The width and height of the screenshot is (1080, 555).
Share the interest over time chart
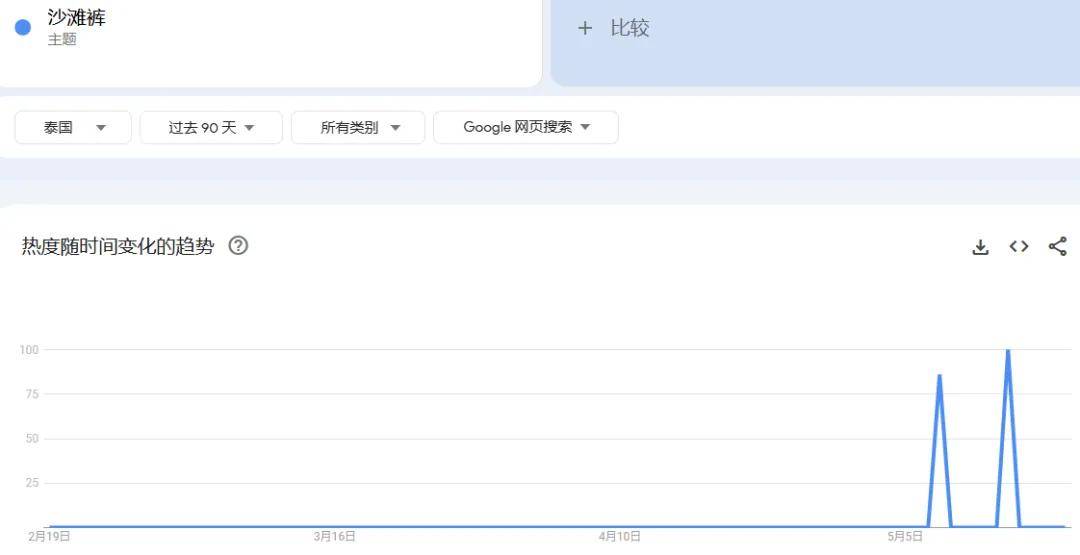tap(1057, 247)
